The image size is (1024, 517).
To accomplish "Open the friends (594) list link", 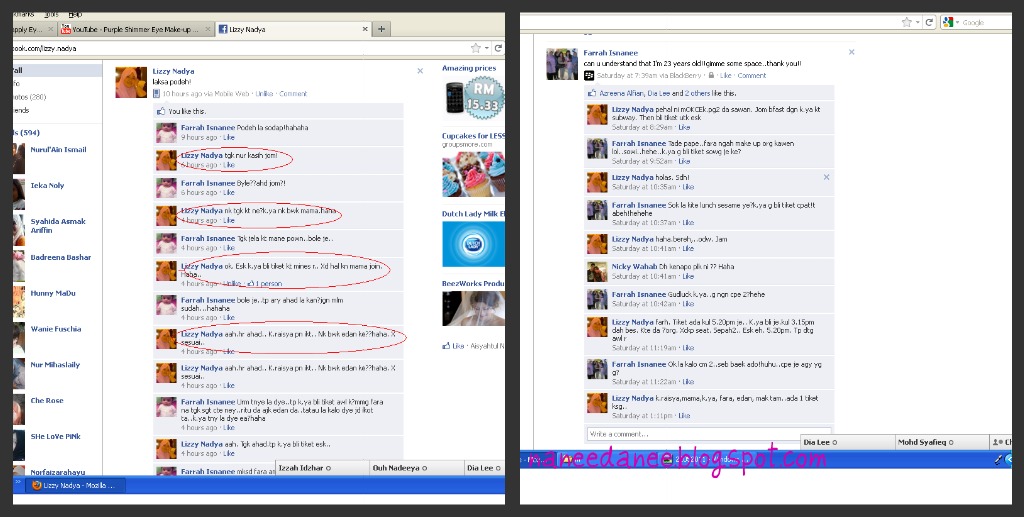I will click(27, 133).
